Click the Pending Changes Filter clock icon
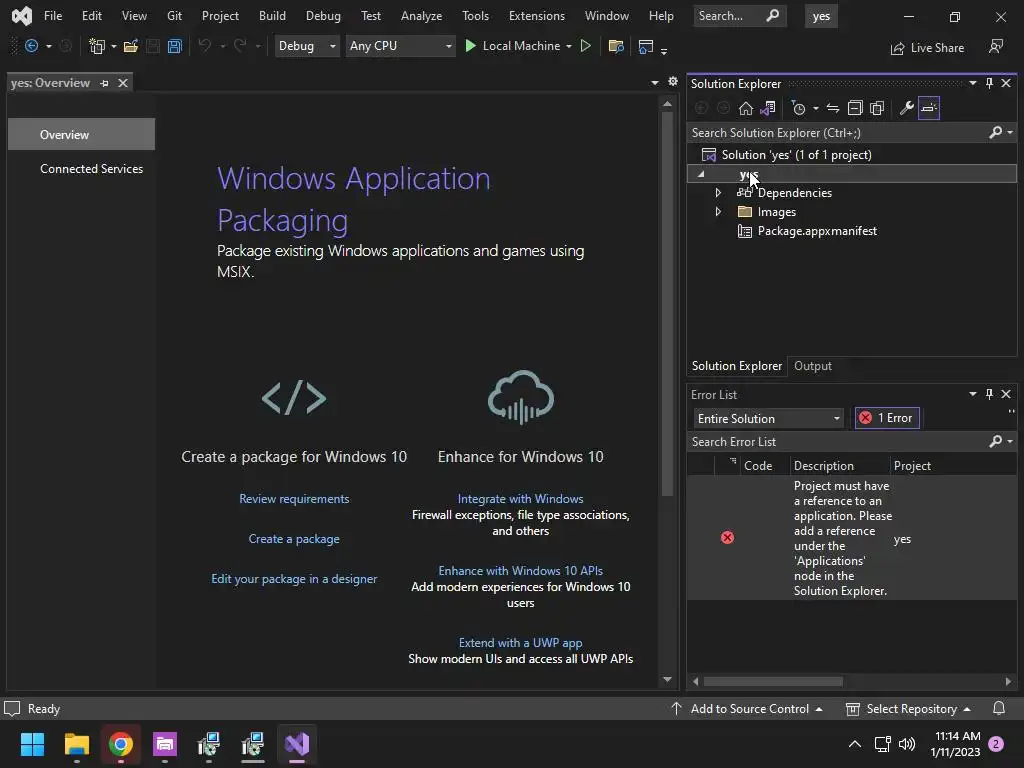The height and width of the screenshot is (768, 1024). click(x=798, y=108)
